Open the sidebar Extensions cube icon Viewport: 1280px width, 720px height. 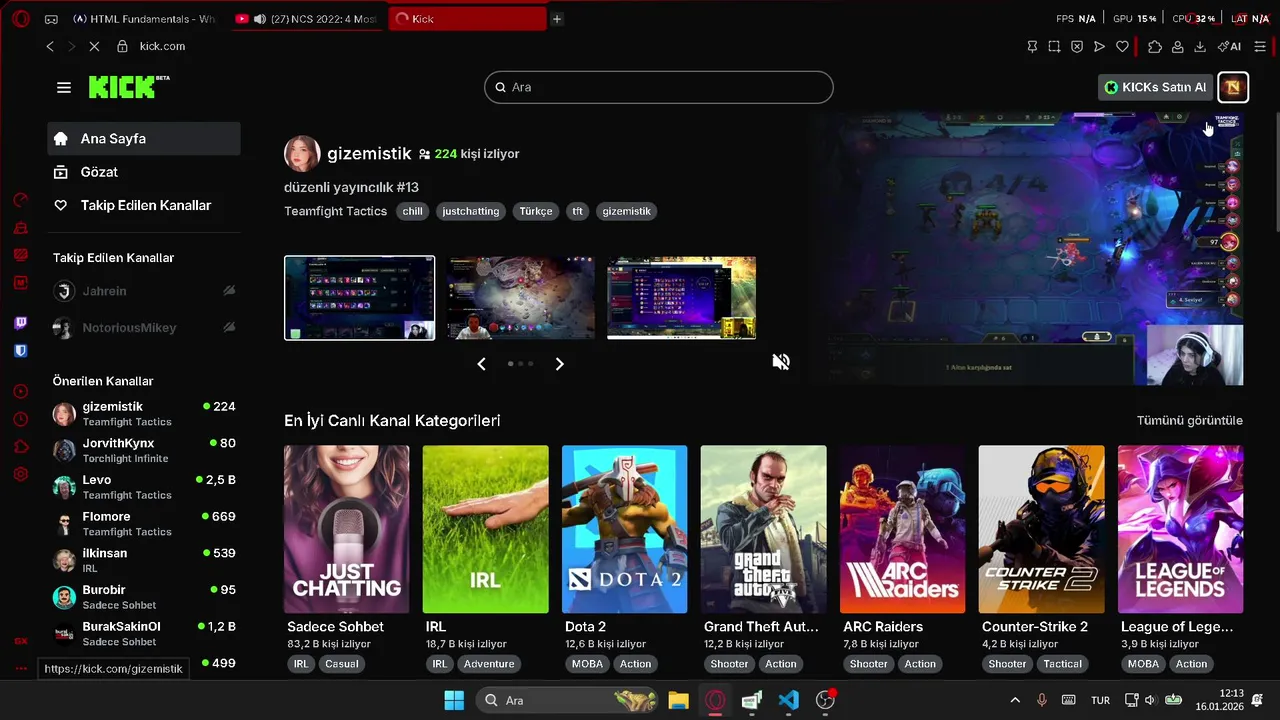point(21,446)
